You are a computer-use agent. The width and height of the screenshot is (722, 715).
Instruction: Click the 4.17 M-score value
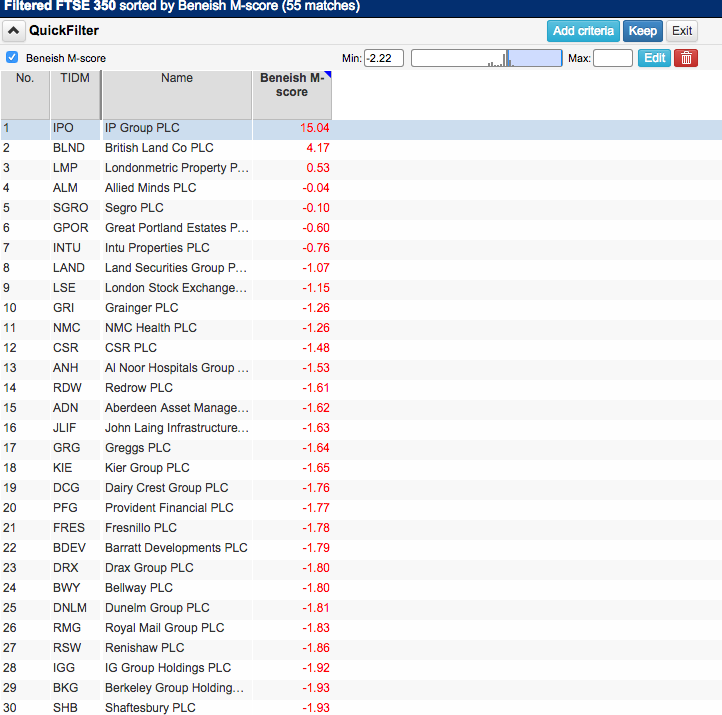(318, 148)
